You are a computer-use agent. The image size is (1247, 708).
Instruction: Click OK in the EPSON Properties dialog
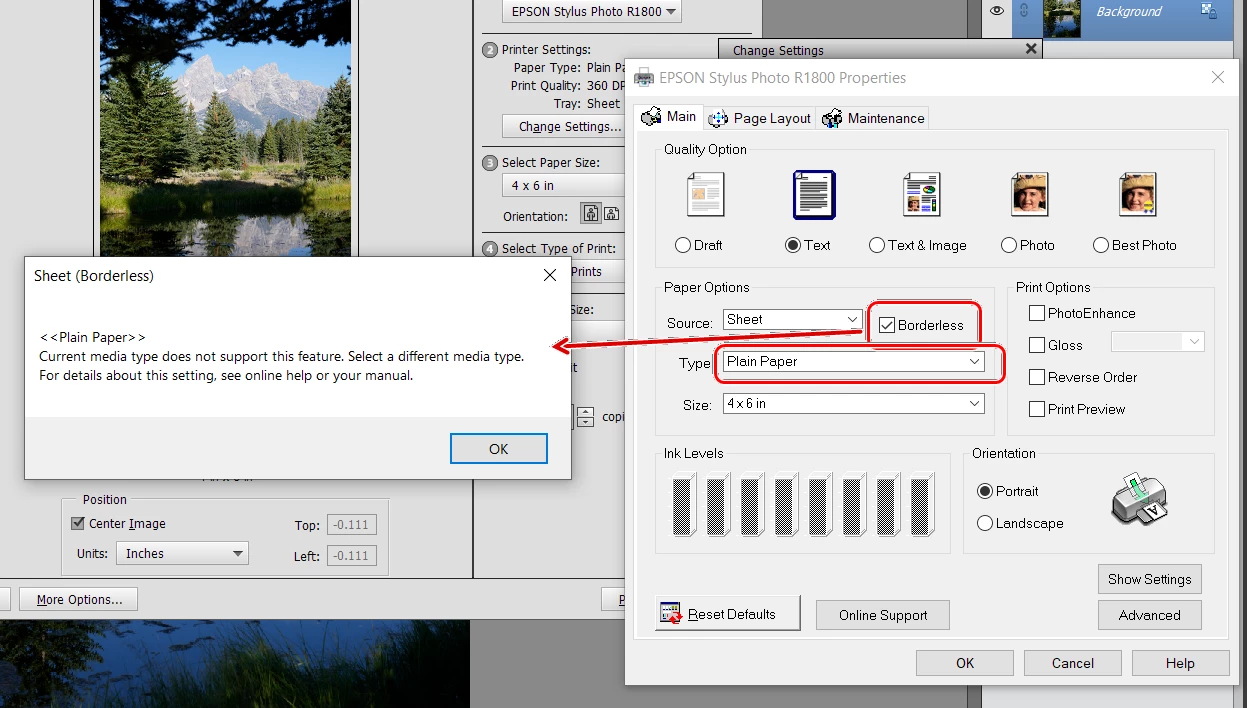[965, 663]
